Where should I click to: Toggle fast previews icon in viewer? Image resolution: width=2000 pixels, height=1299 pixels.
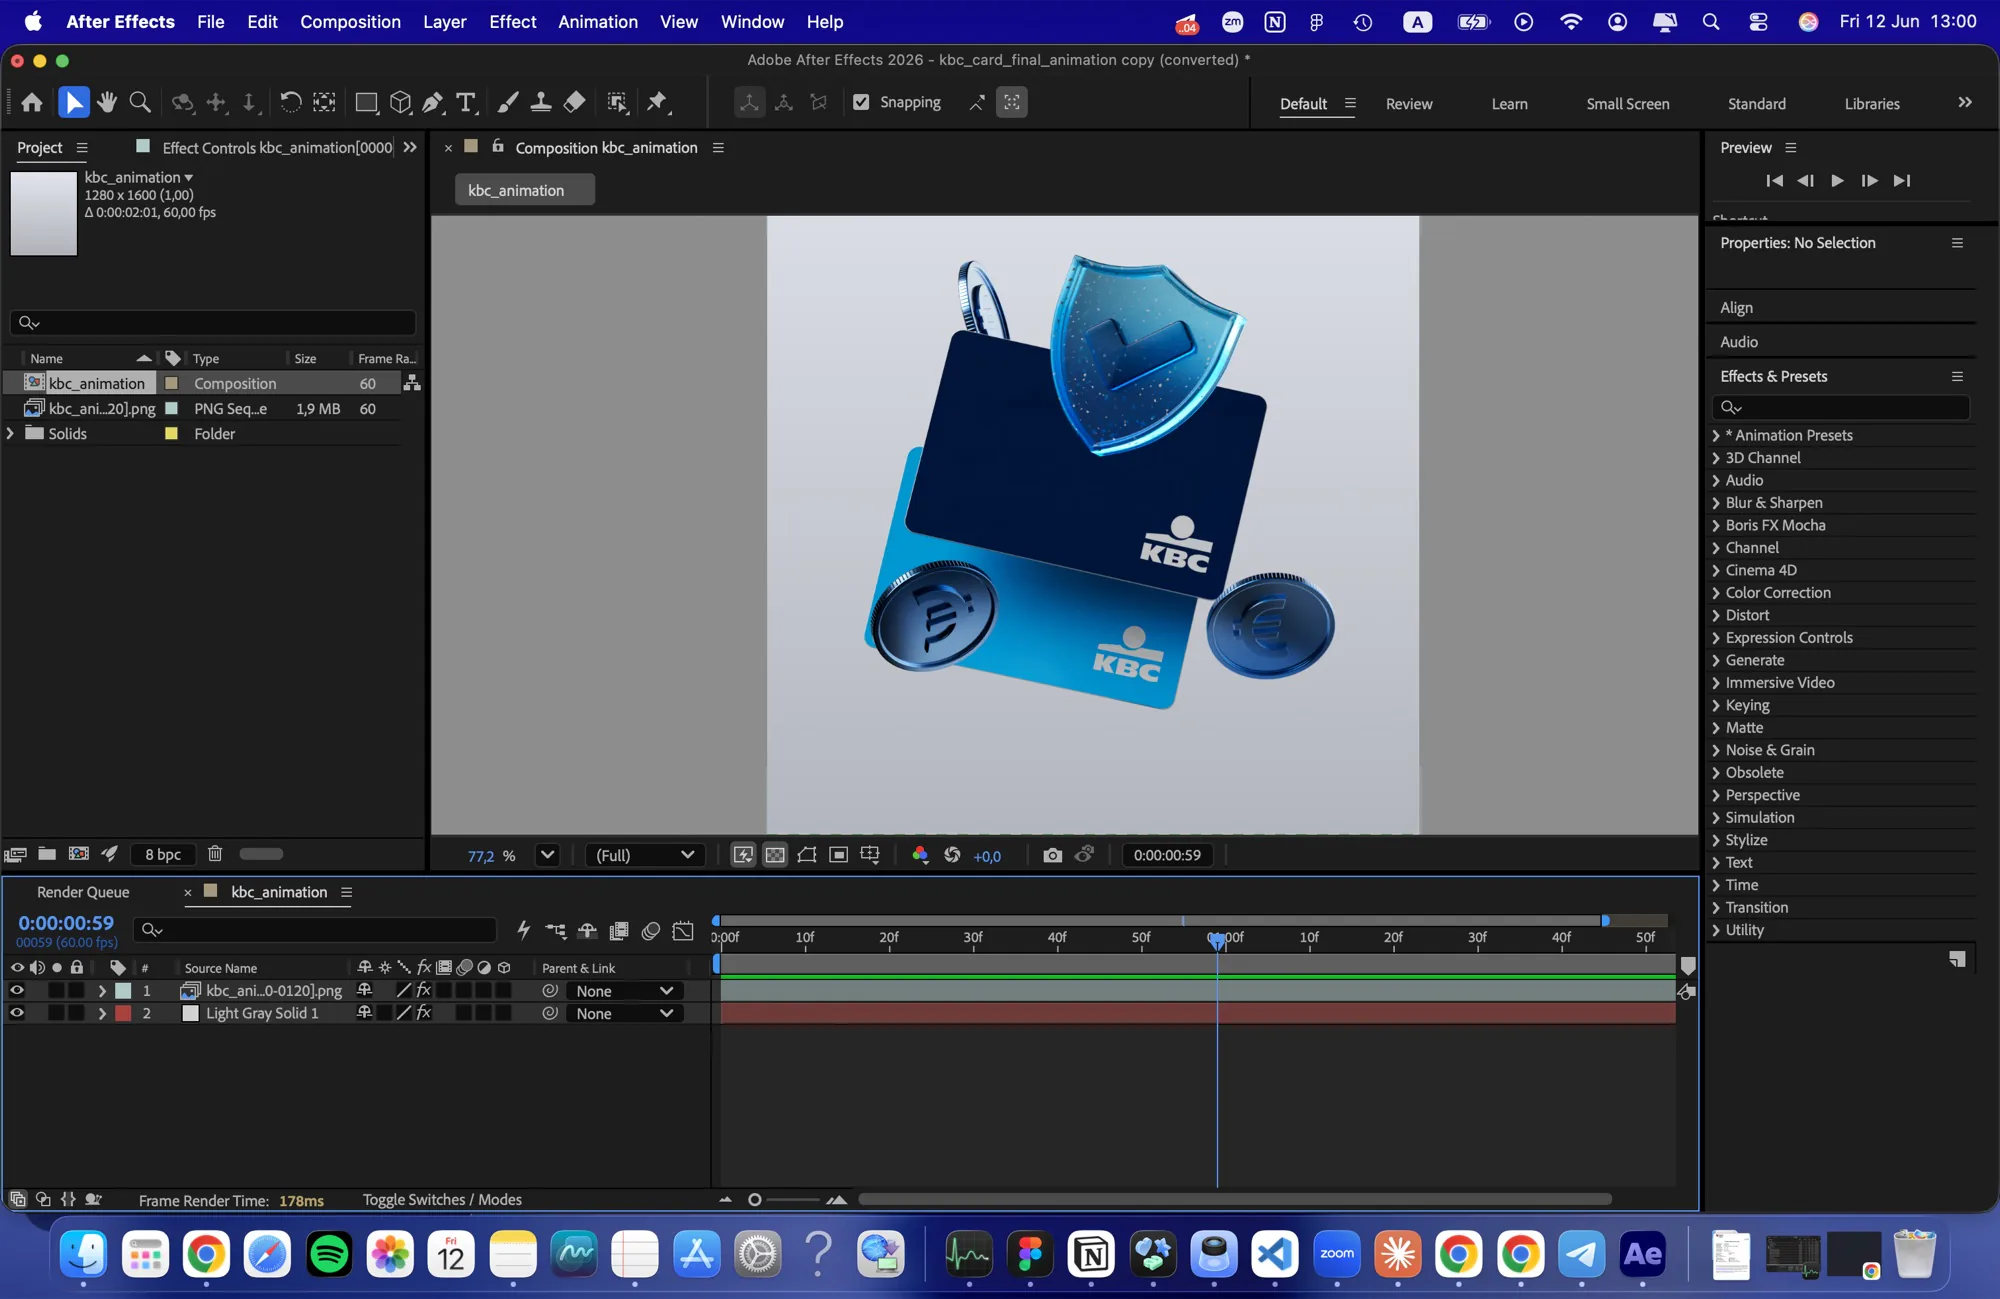click(743, 855)
